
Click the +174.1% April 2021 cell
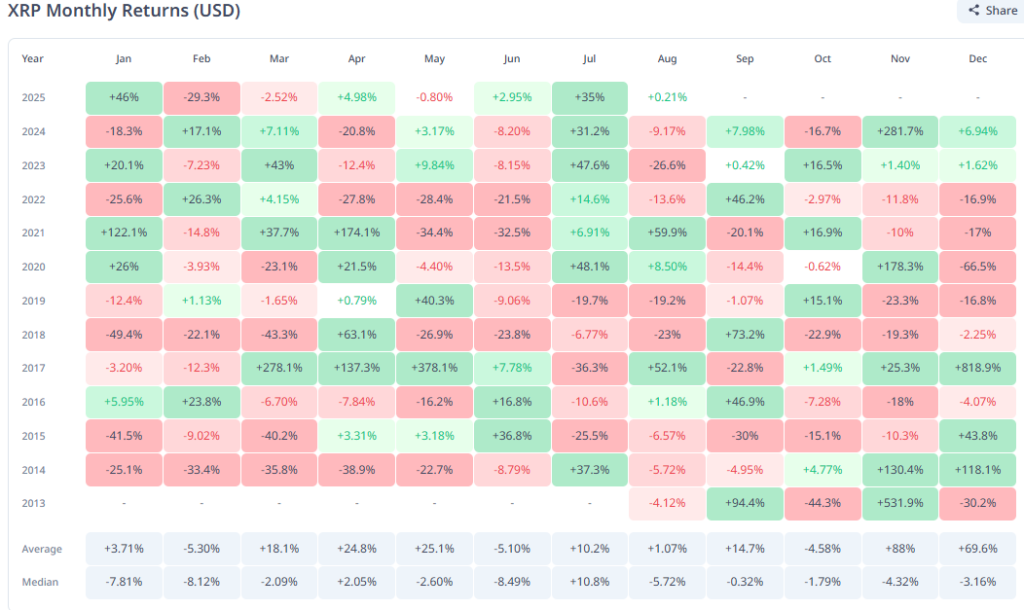(x=356, y=233)
